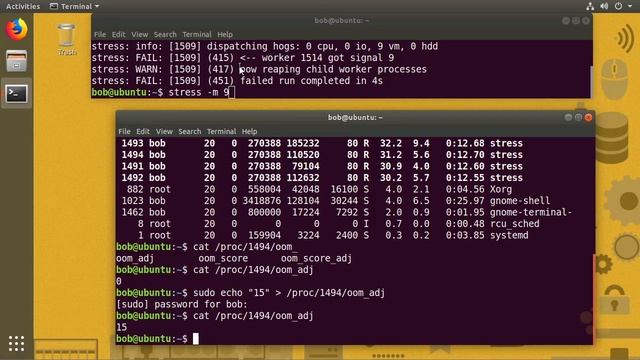Open Terminal menu in the front terminal

pos(221,131)
